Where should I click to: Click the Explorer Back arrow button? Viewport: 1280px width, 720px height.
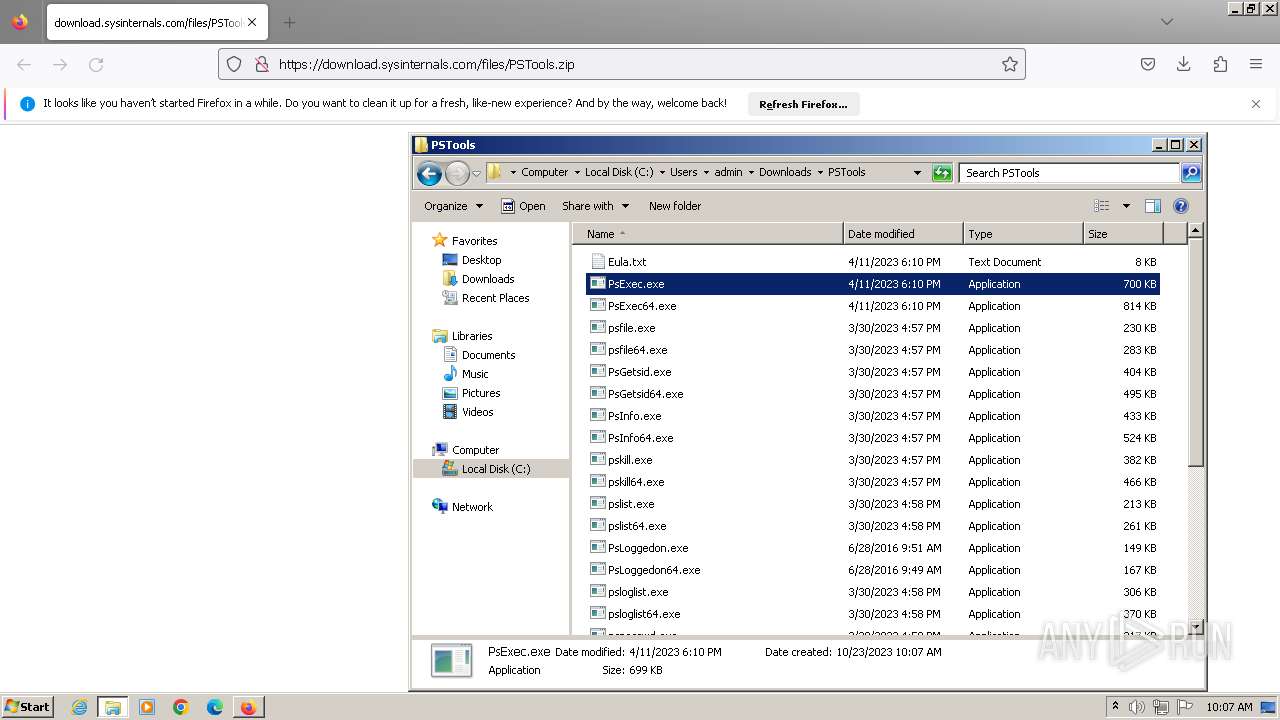coord(429,173)
